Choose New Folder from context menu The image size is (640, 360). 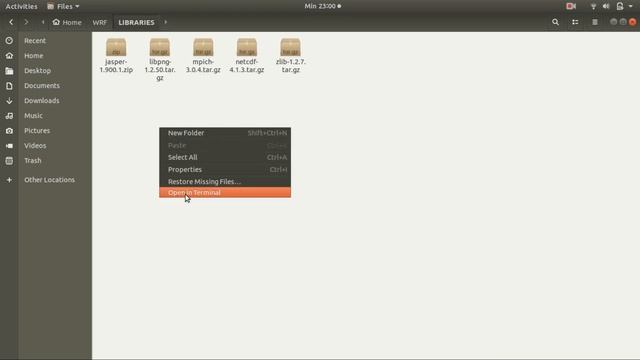(225, 133)
